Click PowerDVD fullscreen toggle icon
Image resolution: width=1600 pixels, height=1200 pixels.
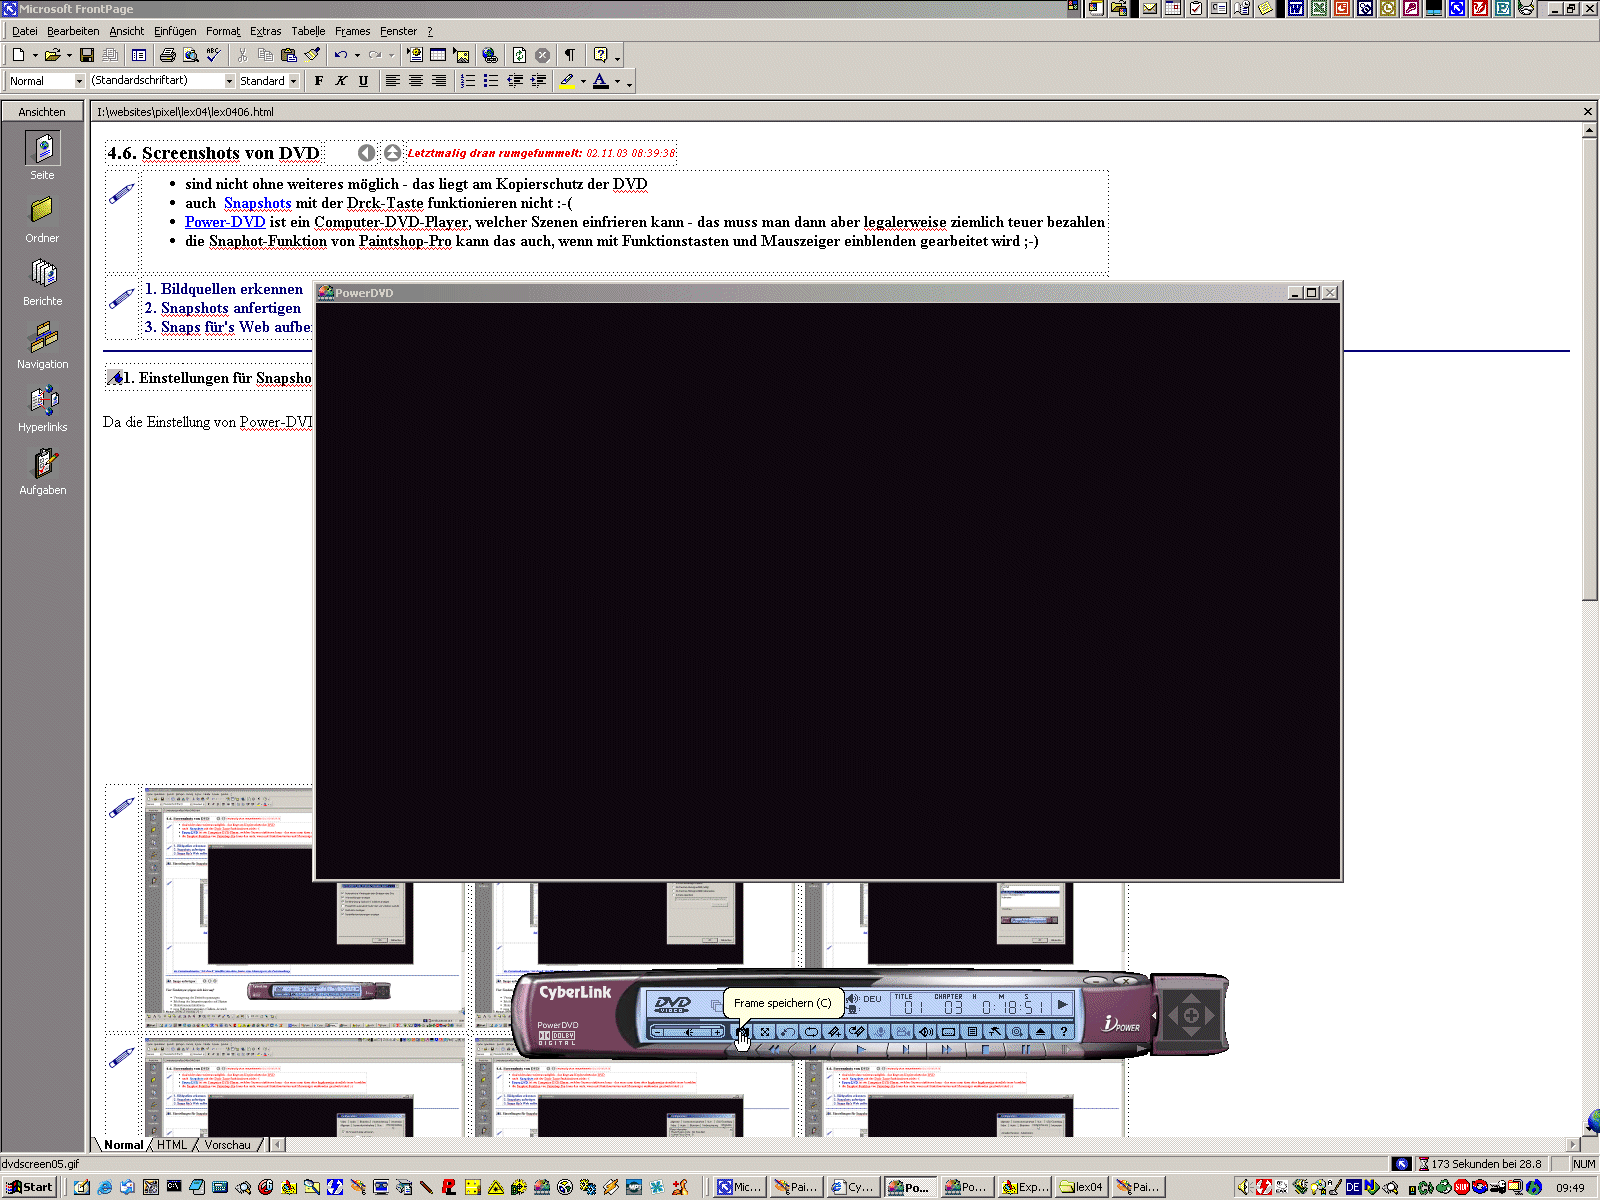pyautogui.click(x=765, y=1031)
